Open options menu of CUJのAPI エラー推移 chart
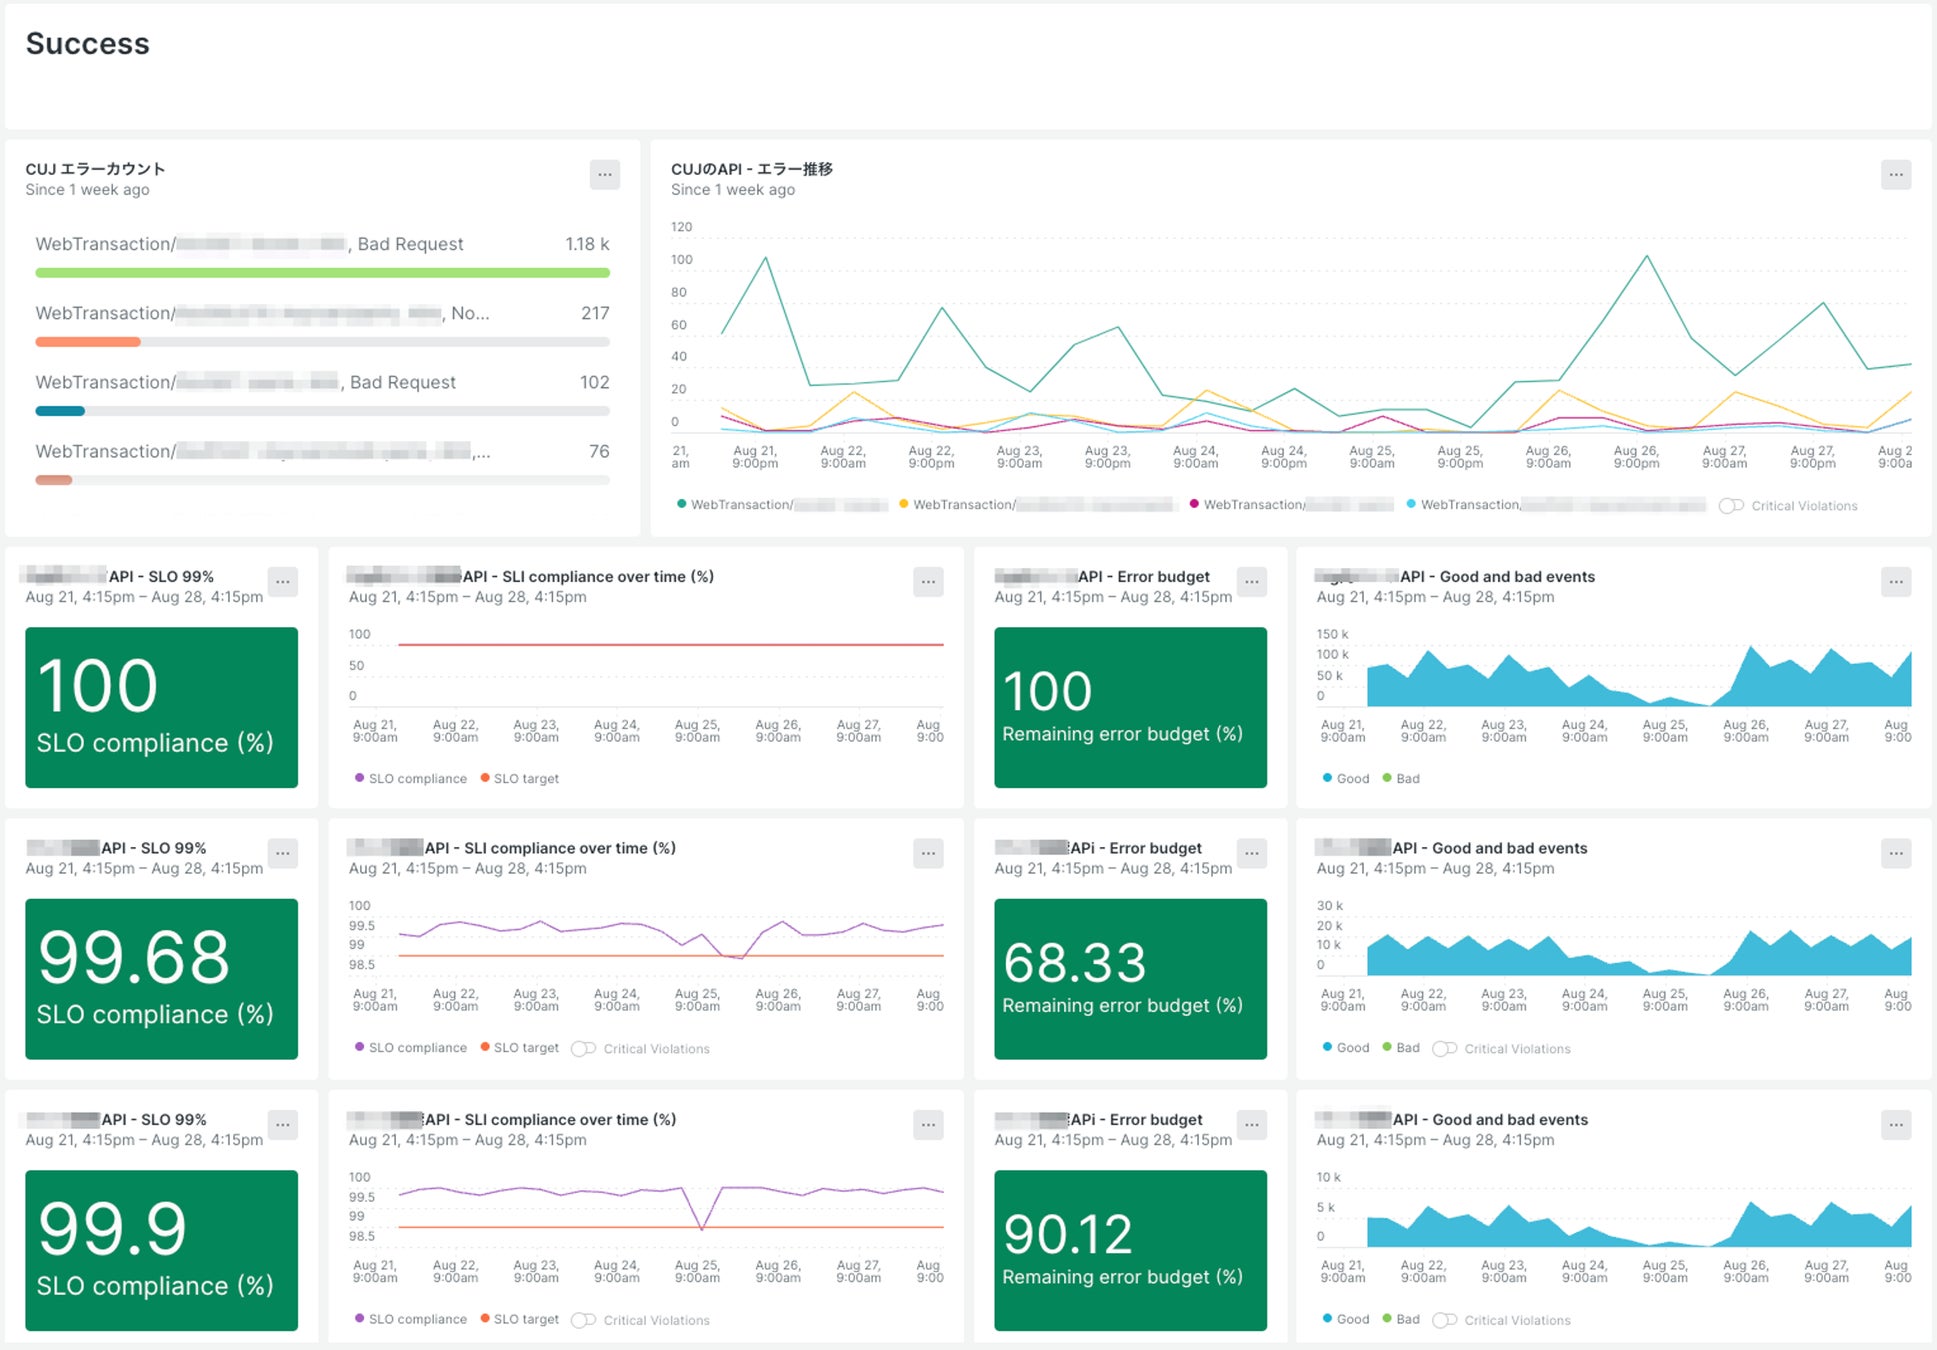Viewport: 1937px width, 1350px height. pos(1895,175)
